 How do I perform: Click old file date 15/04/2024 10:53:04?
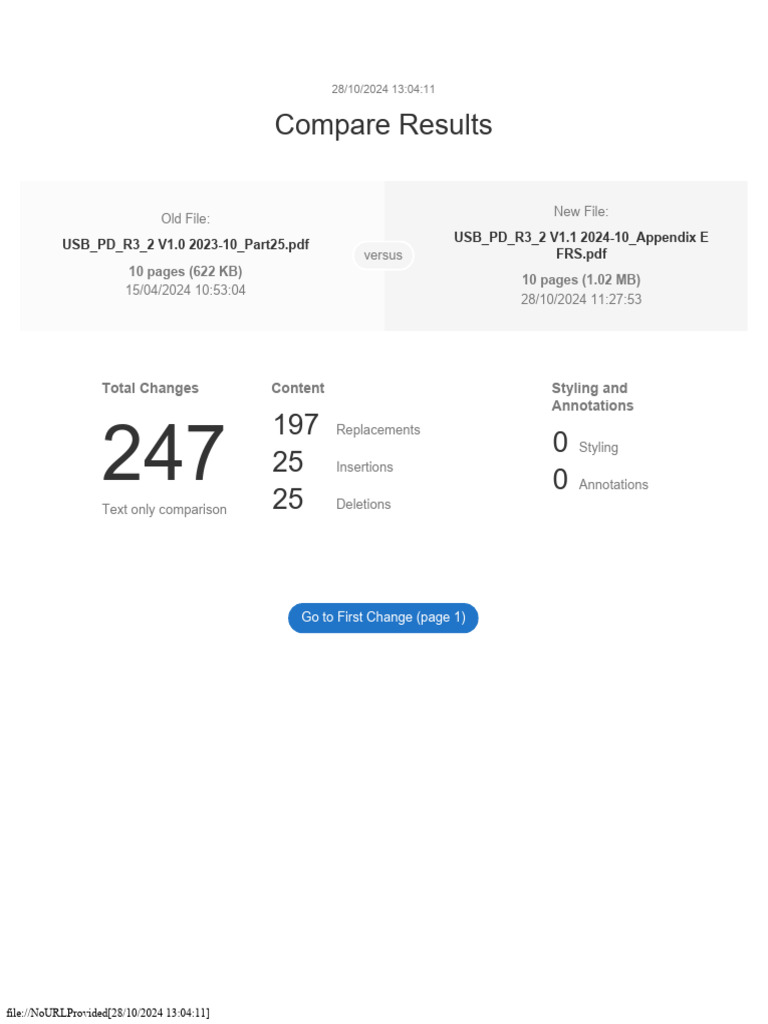pos(185,290)
